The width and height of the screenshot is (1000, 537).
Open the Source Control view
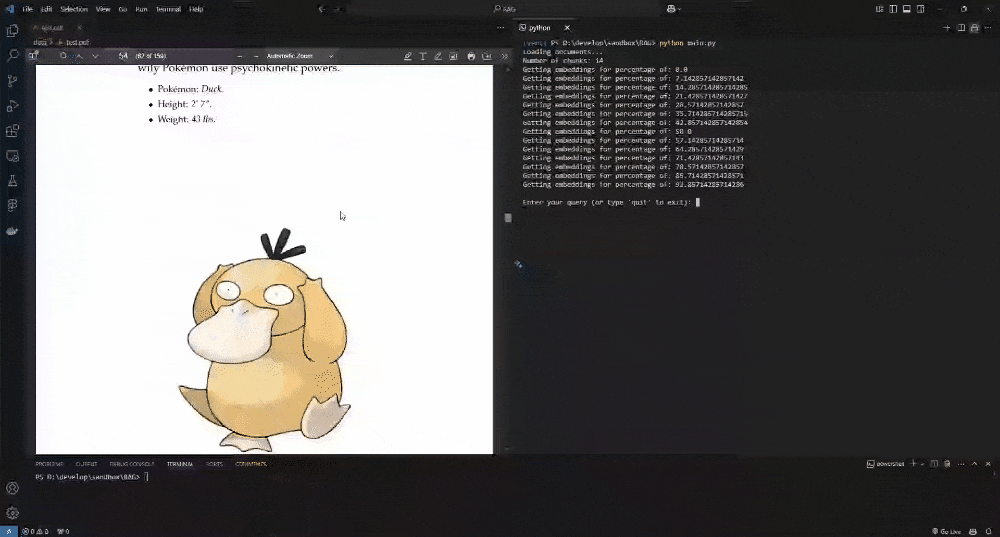[x=12, y=81]
